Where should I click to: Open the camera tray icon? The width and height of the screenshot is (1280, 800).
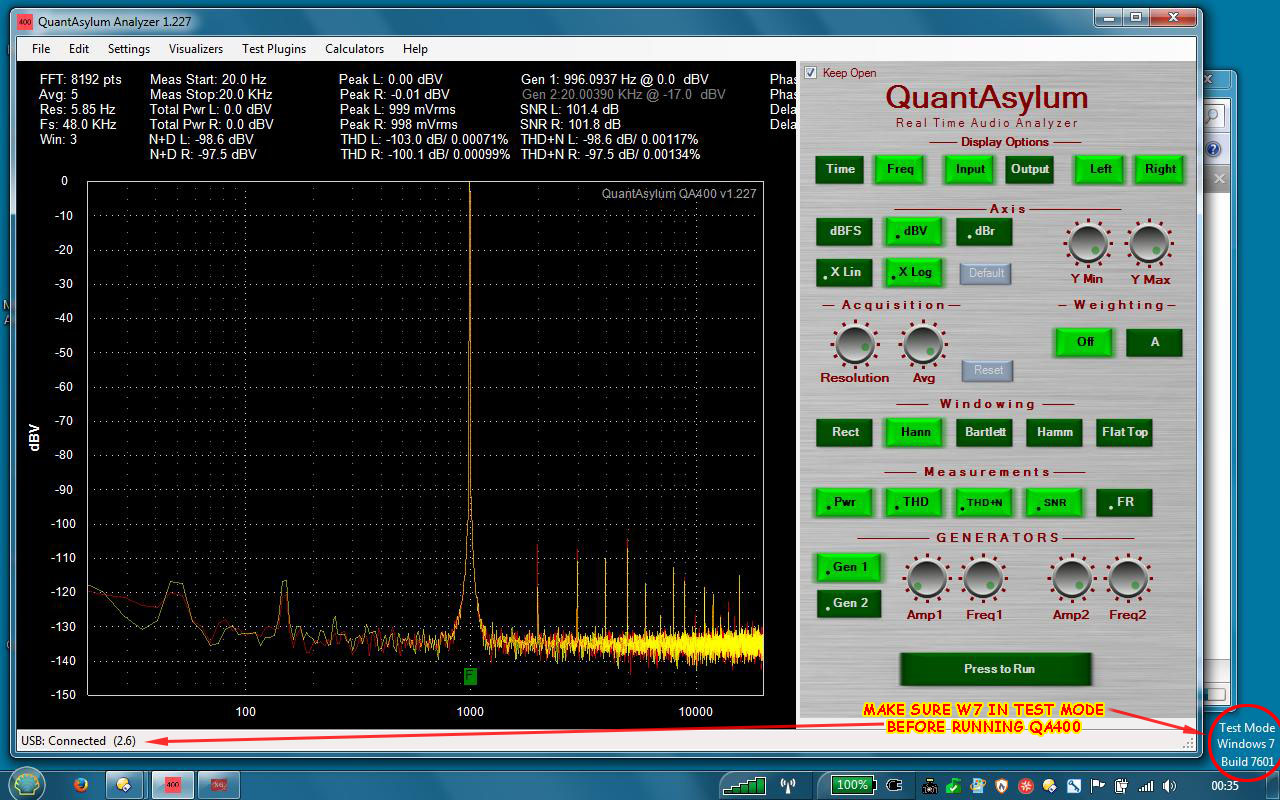[x=930, y=786]
